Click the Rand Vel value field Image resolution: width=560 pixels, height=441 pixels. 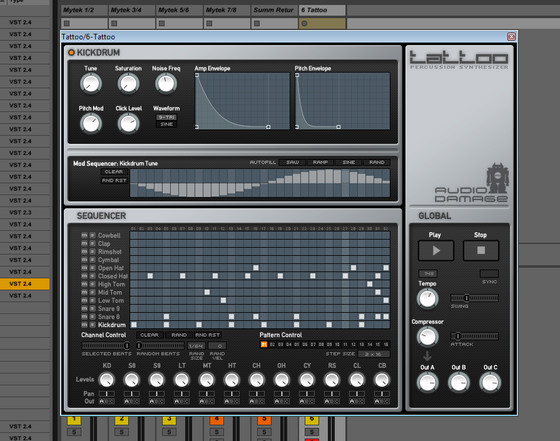coord(218,346)
